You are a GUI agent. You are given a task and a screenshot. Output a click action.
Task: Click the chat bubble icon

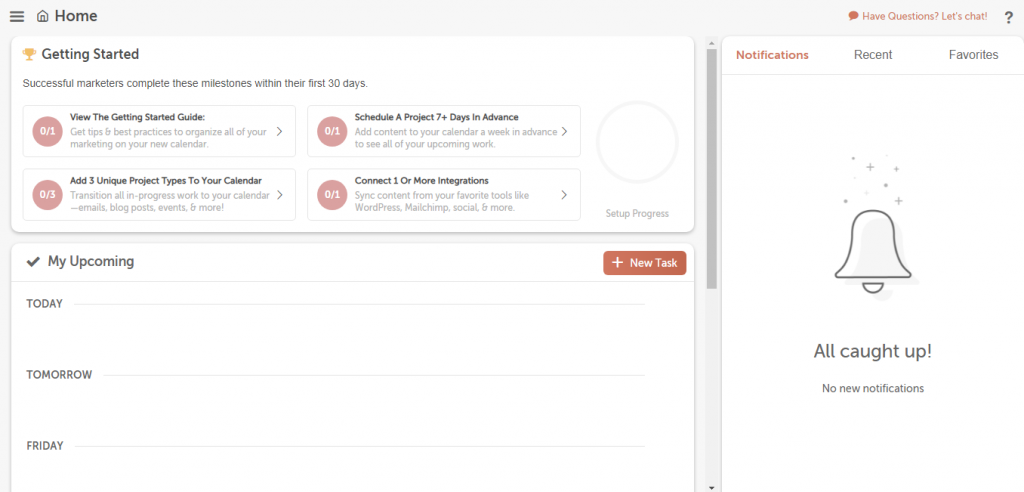[x=853, y=16]
